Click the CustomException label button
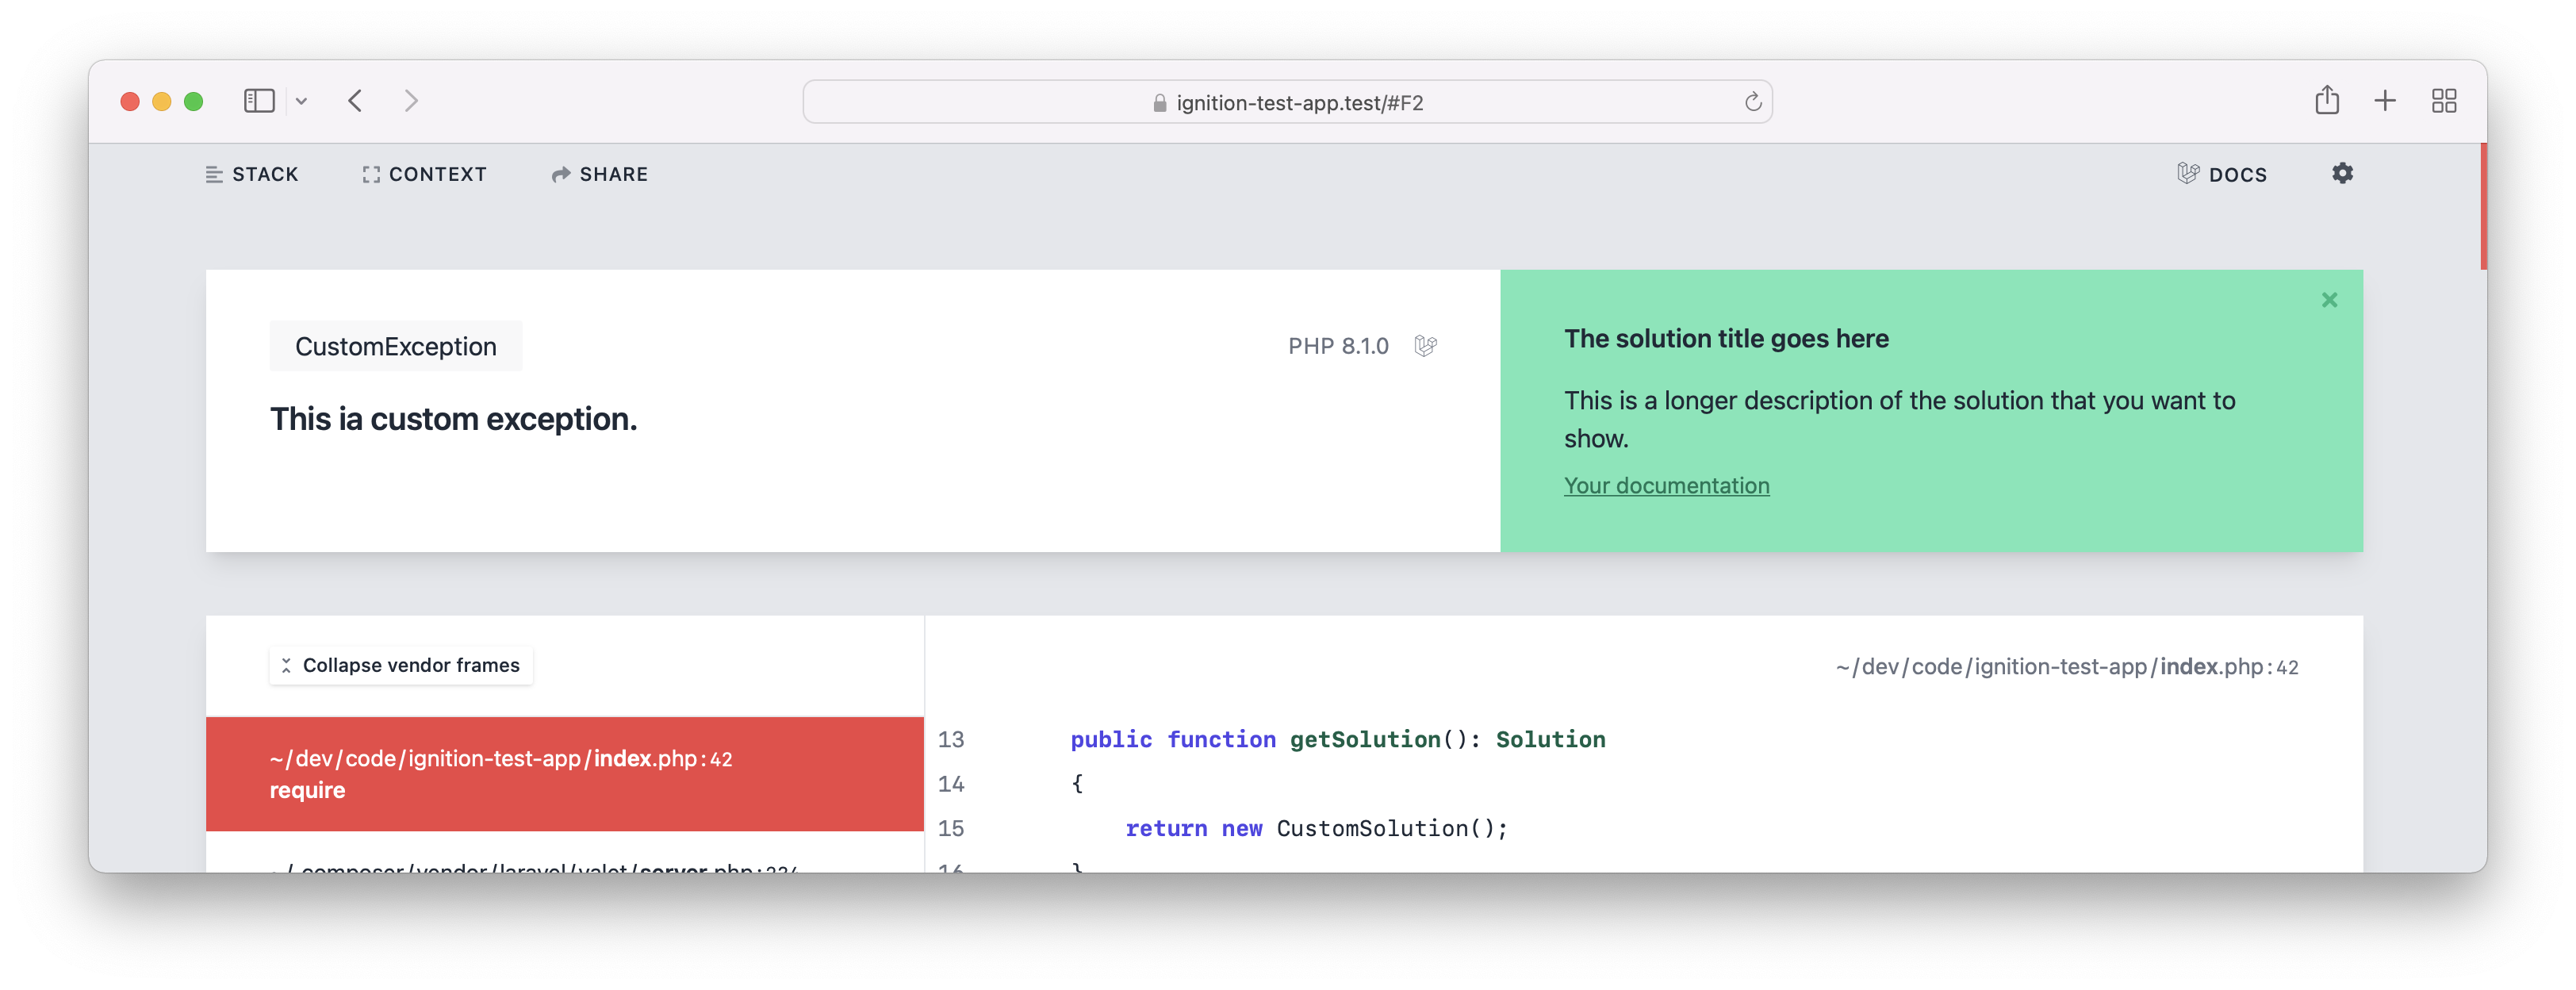Viewport: 2576px width, 990px height. click(396, 345)
